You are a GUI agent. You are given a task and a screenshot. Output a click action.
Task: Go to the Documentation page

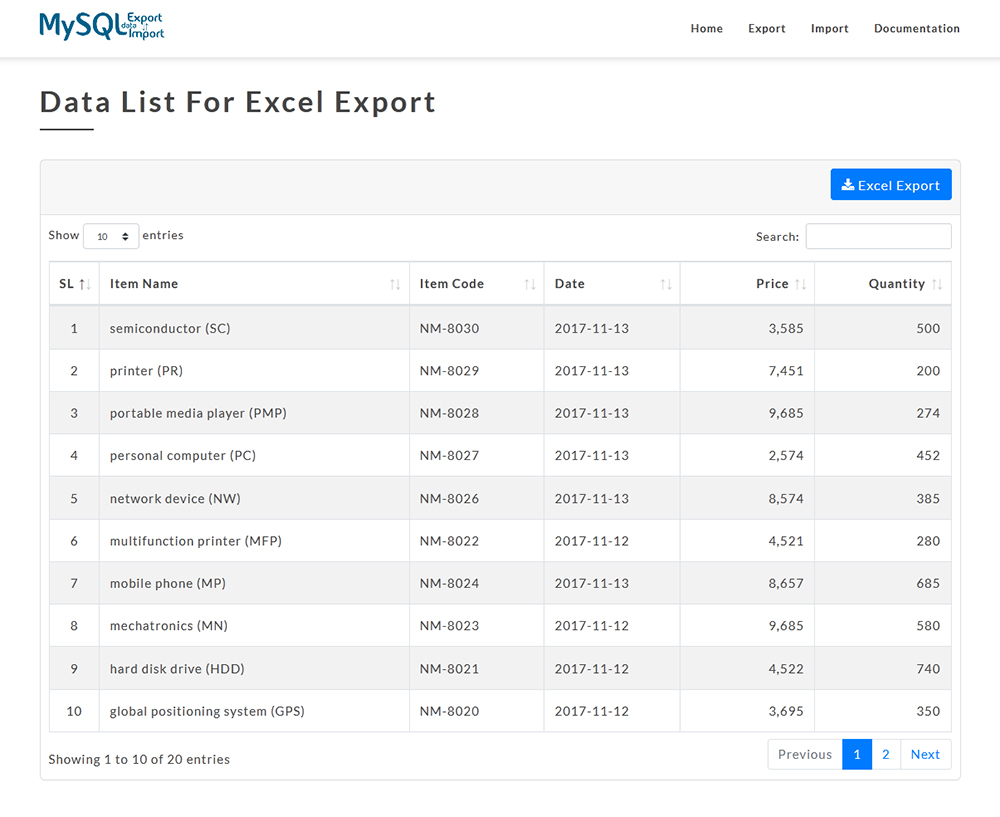pos(916,29)
